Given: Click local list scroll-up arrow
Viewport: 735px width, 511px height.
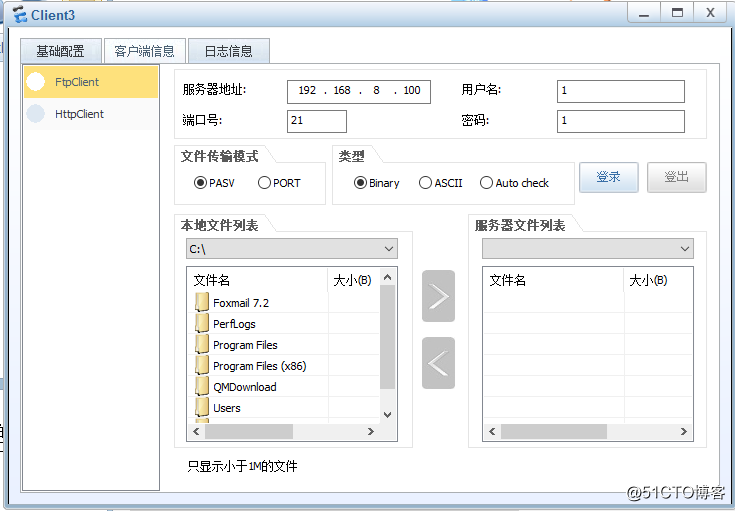Looking at the screenshot, I should pyautogui.click(x=387, y=277).
